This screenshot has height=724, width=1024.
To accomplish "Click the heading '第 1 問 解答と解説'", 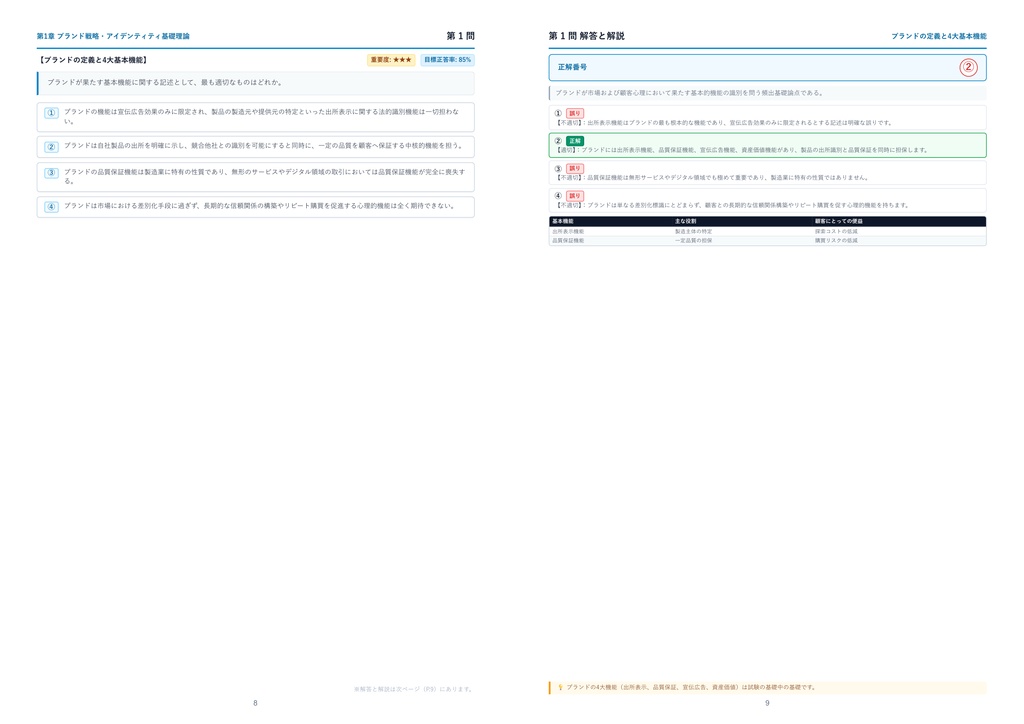I will 586,36.
